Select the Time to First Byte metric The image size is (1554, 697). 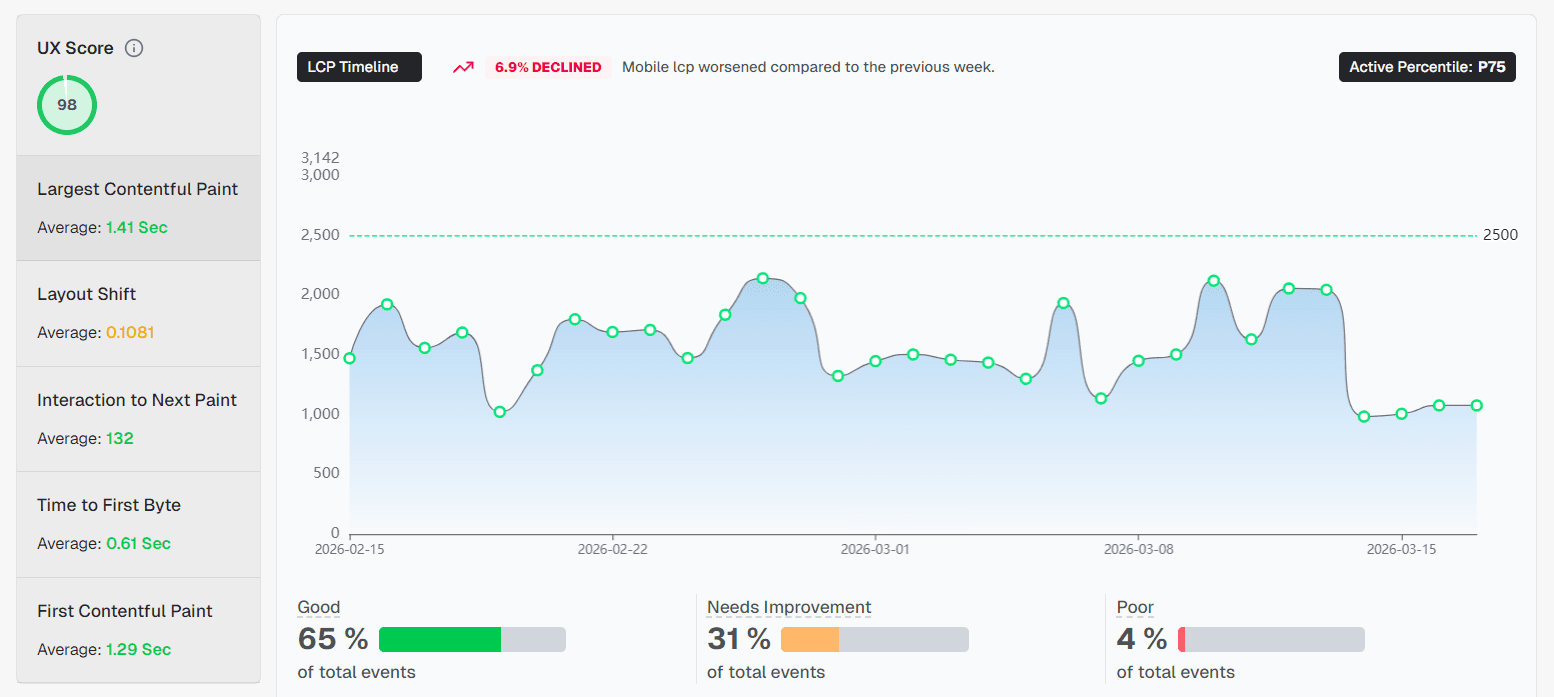point(138,524)
